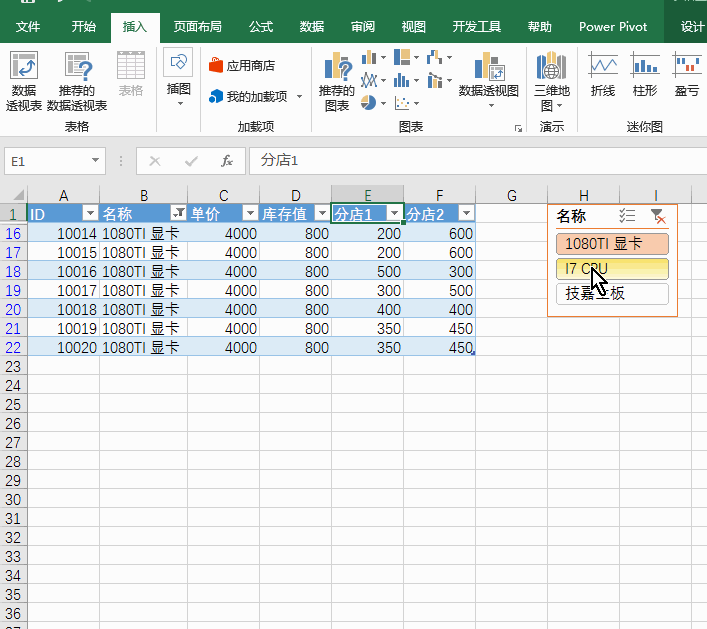The image size is (707, 629).
Task: Open the 数据透视表 PivotTable tool
Action: click(x=24, y=82)
